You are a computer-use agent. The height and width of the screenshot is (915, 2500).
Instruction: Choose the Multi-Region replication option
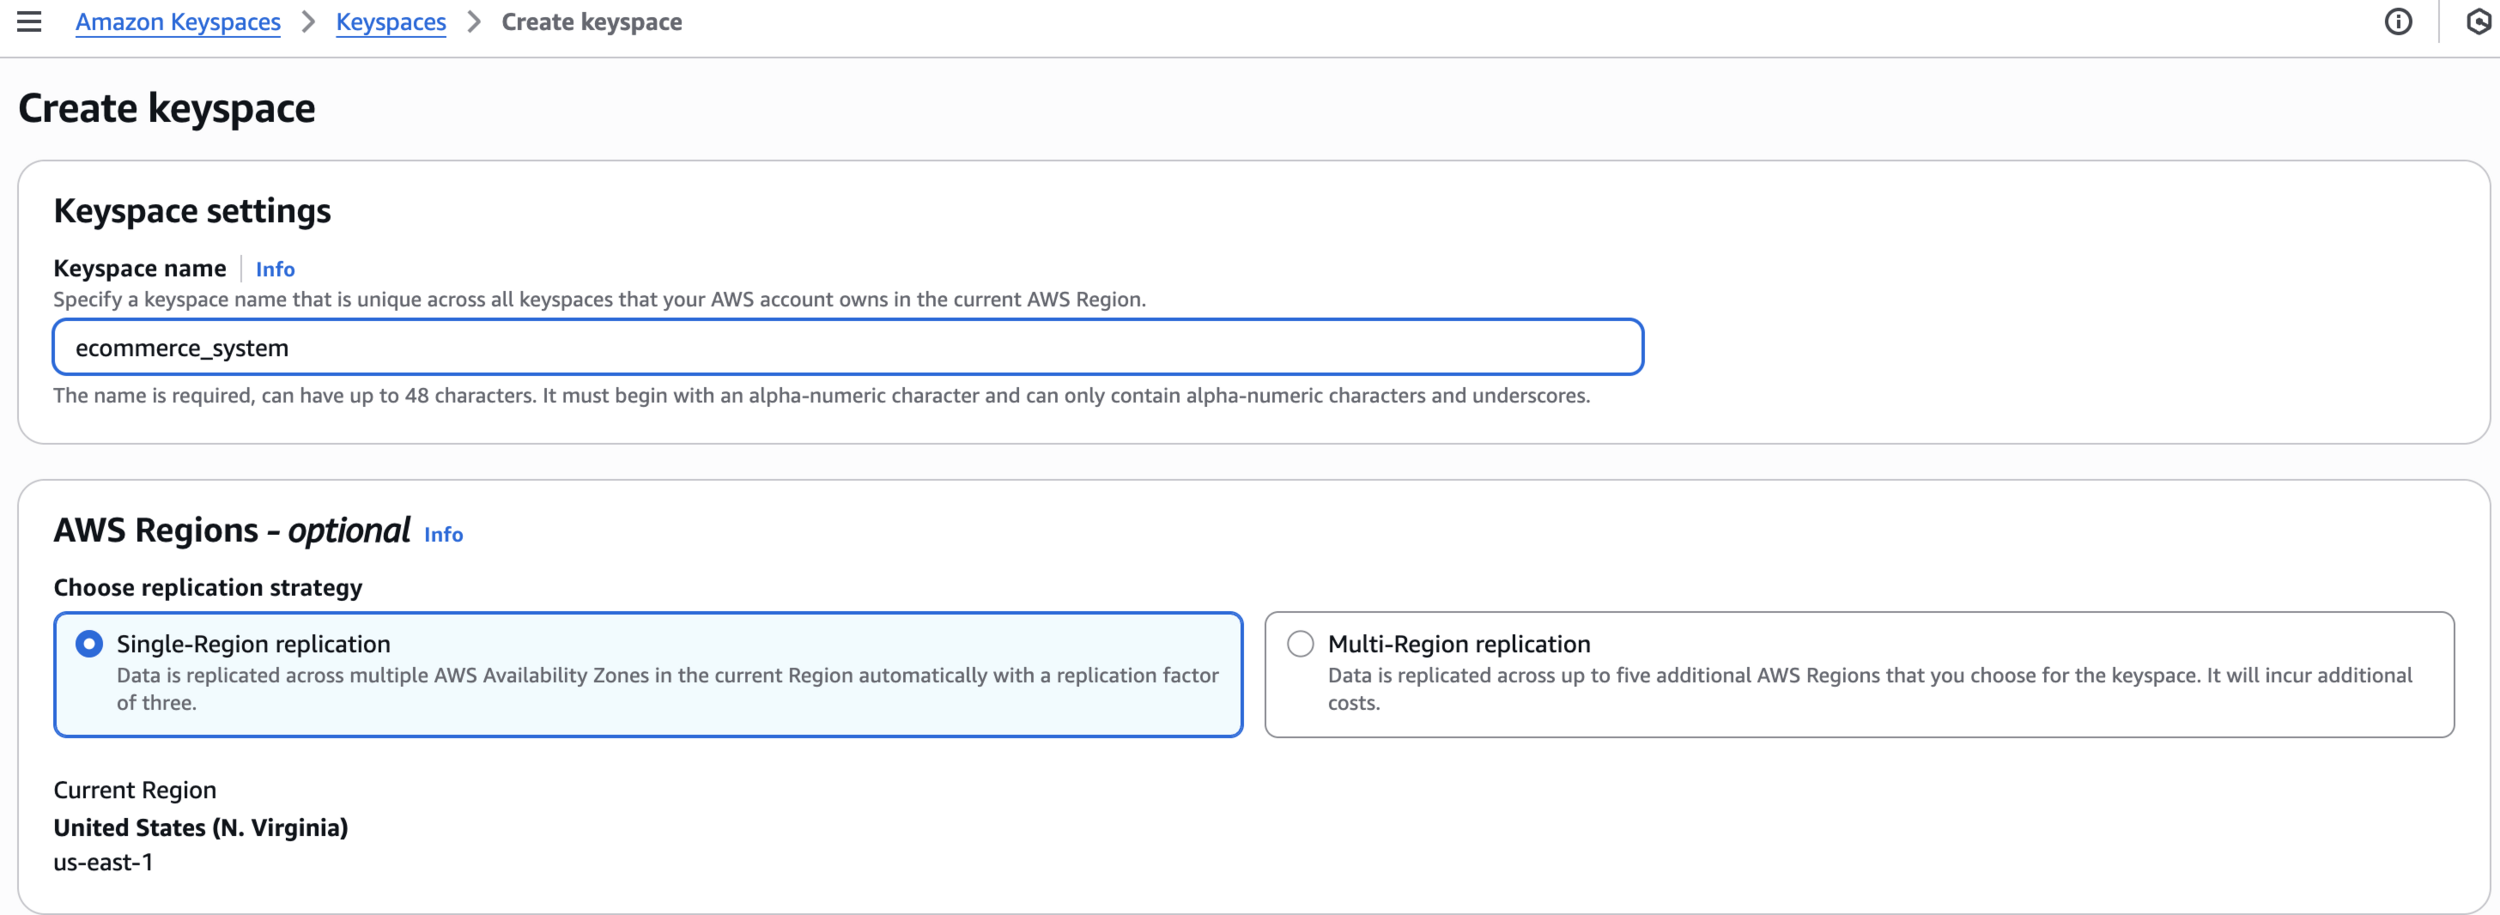(1300, 644)
